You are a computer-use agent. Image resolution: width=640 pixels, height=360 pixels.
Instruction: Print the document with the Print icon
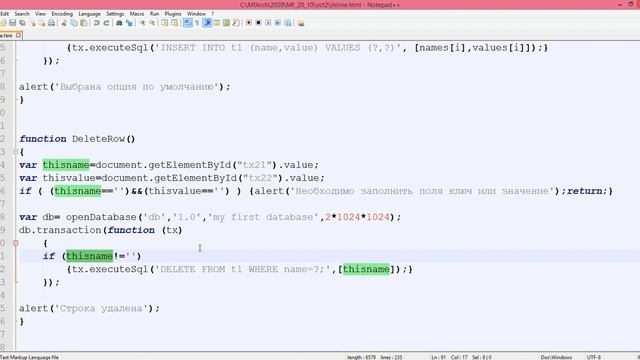coord(51,23)
